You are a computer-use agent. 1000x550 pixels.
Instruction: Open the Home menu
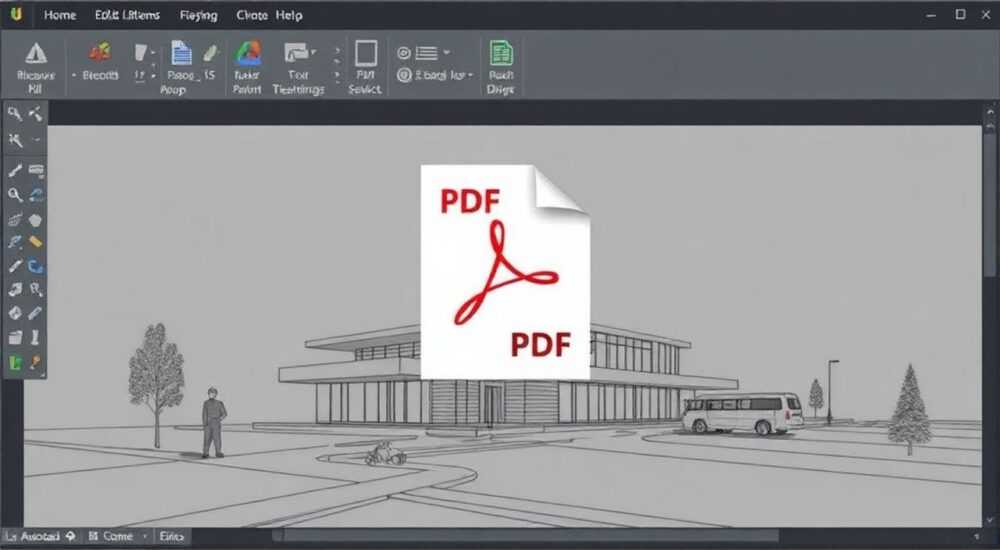[60, 15]
